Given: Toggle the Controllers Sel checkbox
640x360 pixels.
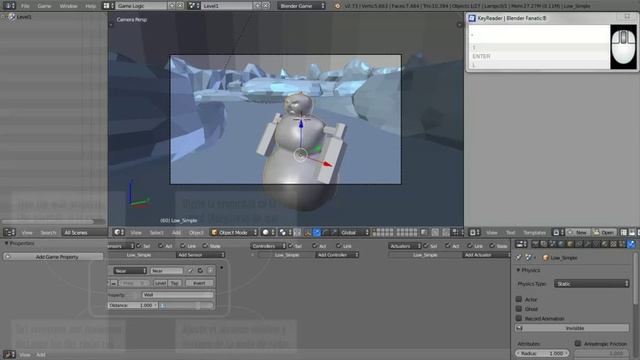Looking at the screenshot, I should coord(291,246).
